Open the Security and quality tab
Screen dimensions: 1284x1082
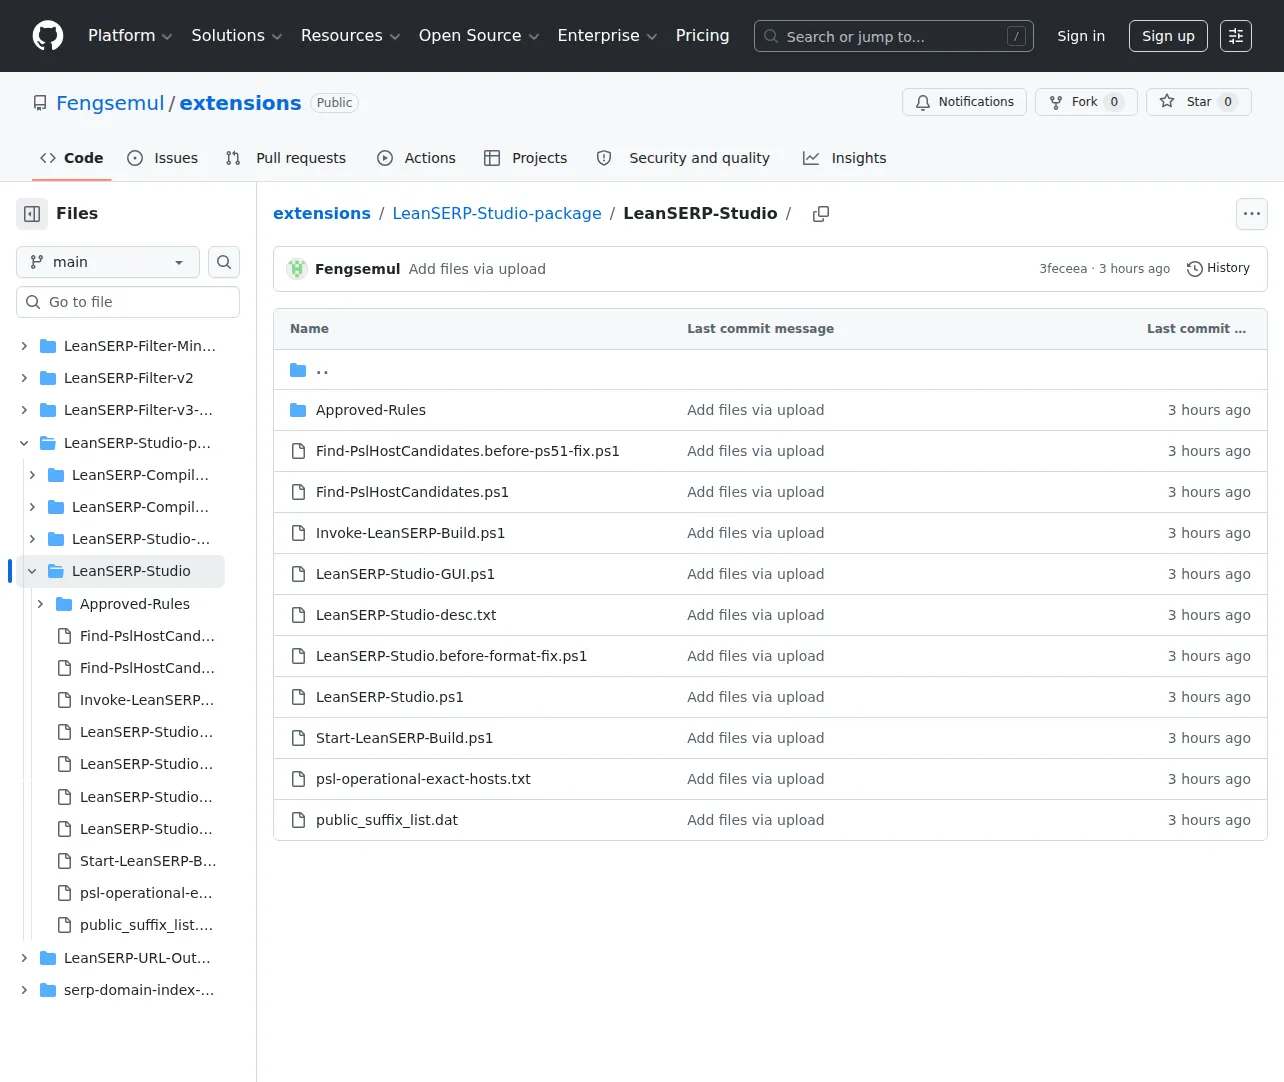click(683, 158)
